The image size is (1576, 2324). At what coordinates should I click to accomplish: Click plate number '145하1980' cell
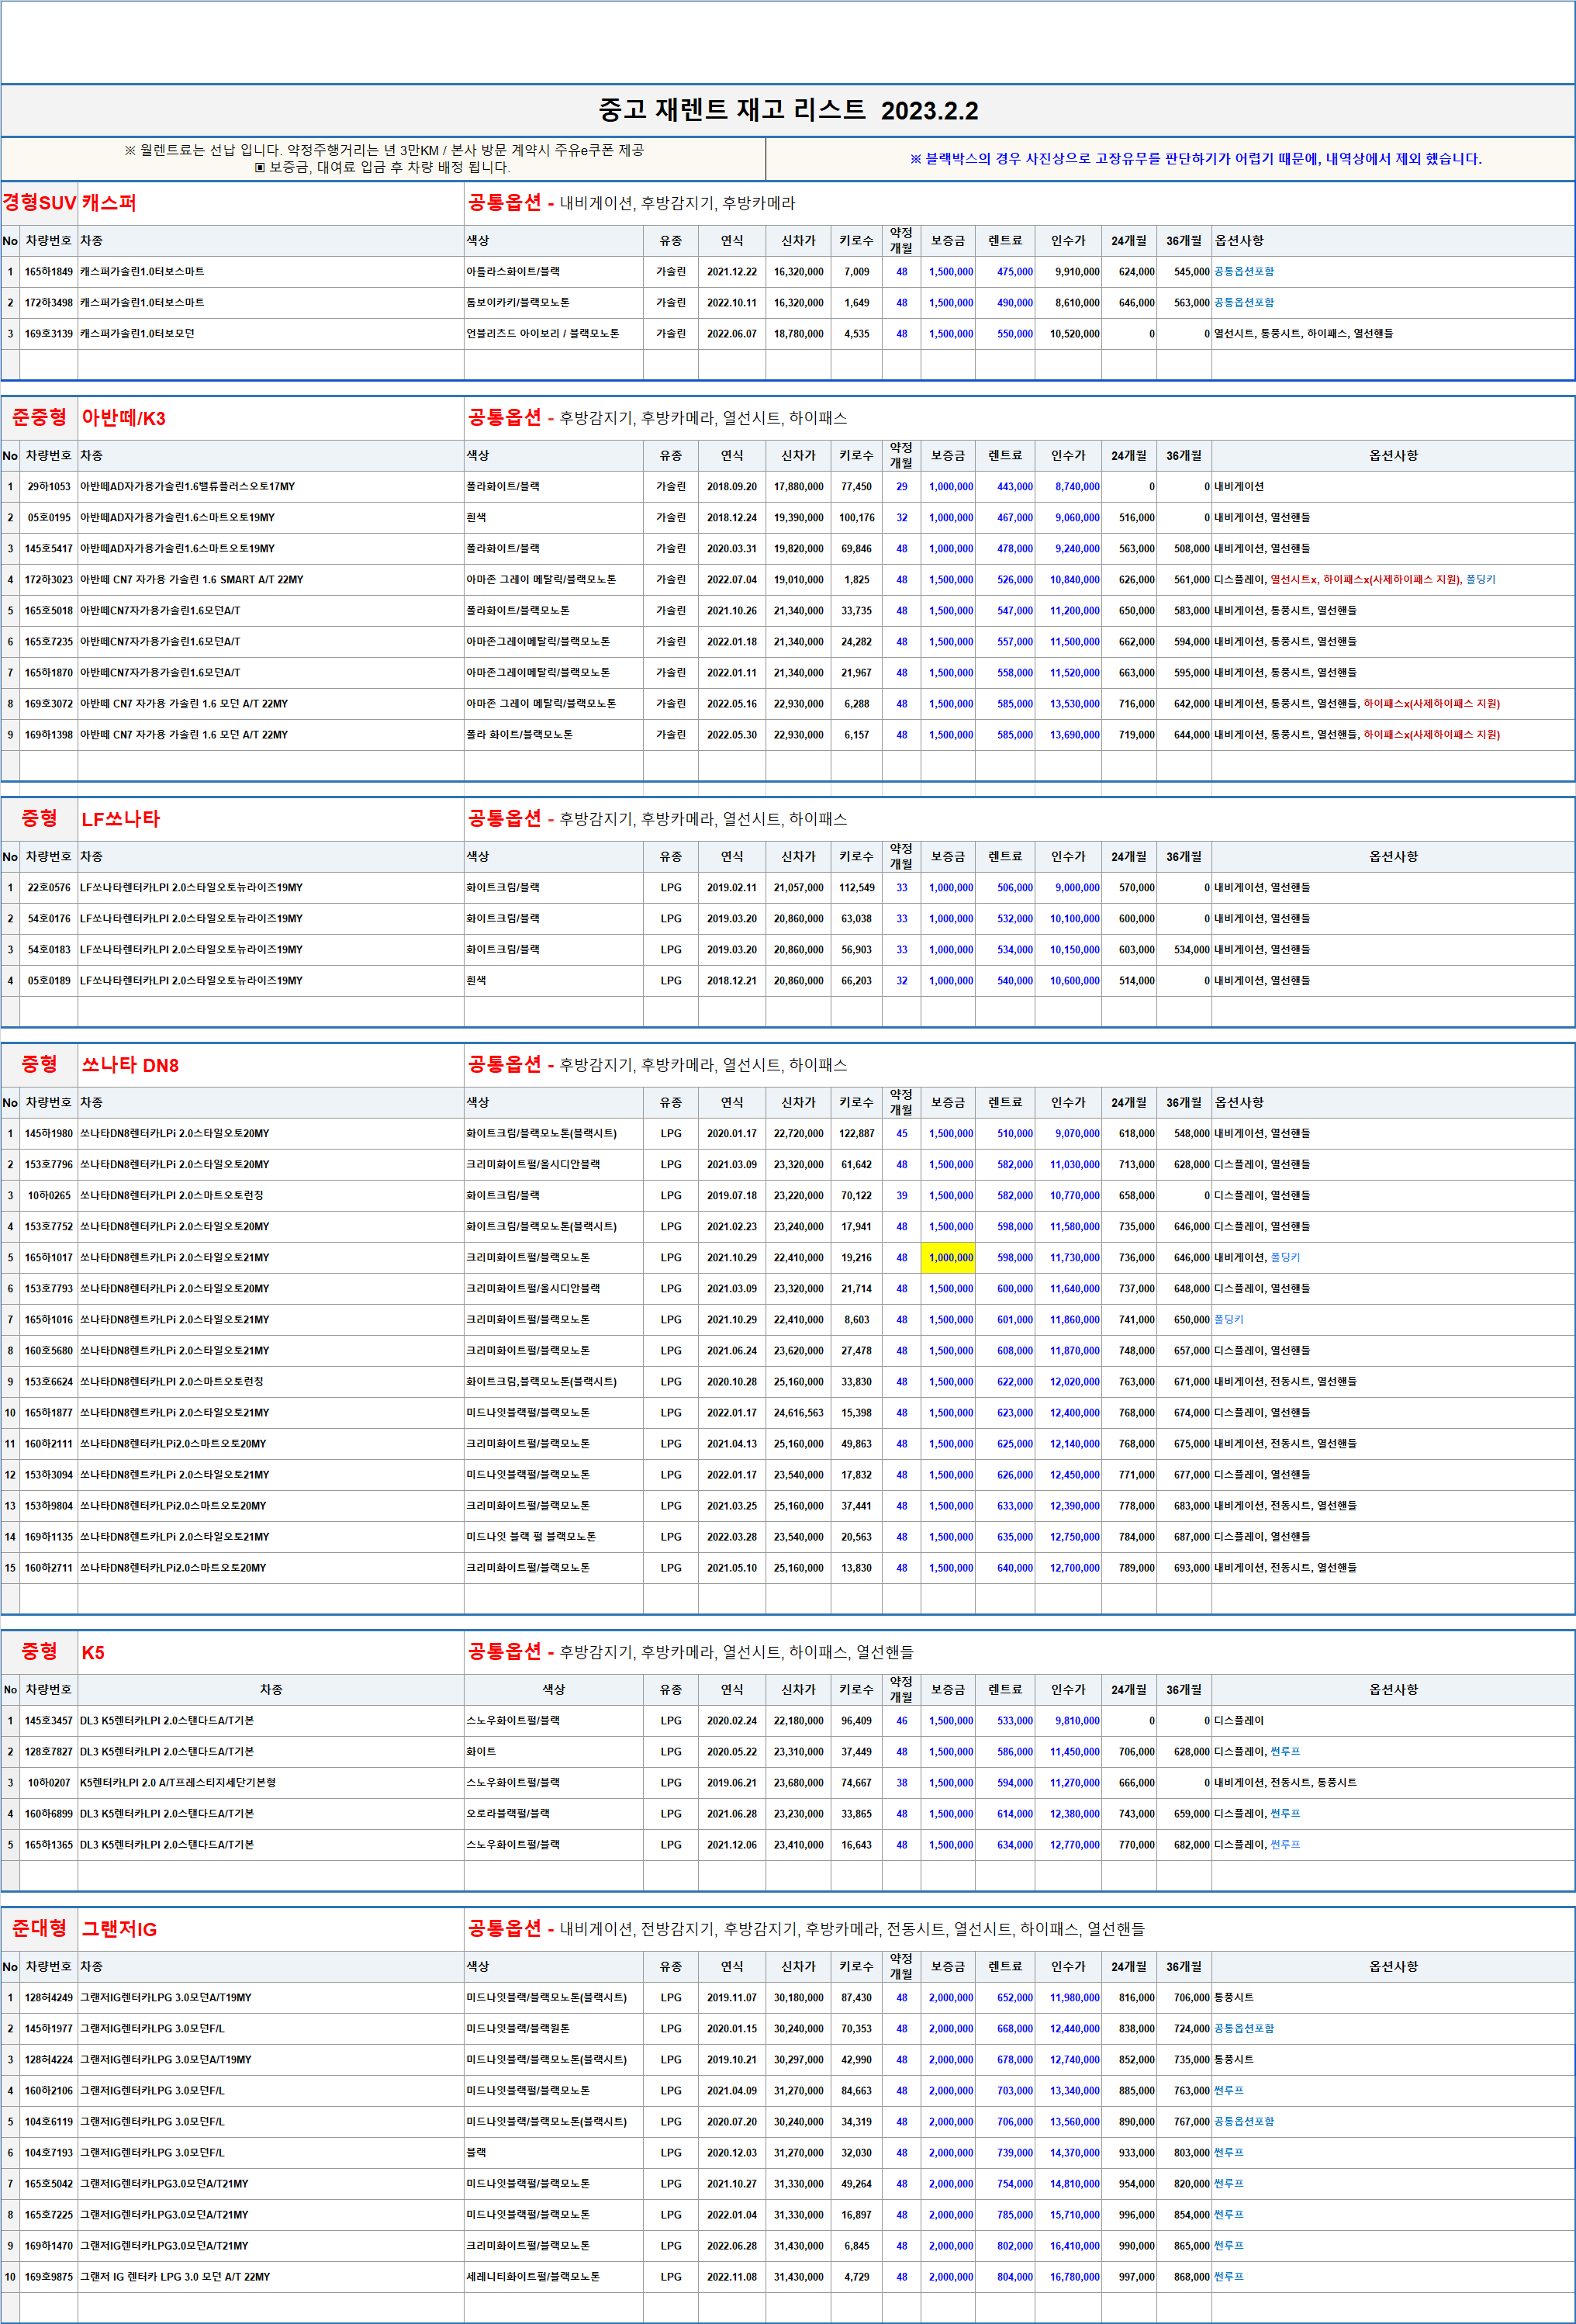point(49,1134)
